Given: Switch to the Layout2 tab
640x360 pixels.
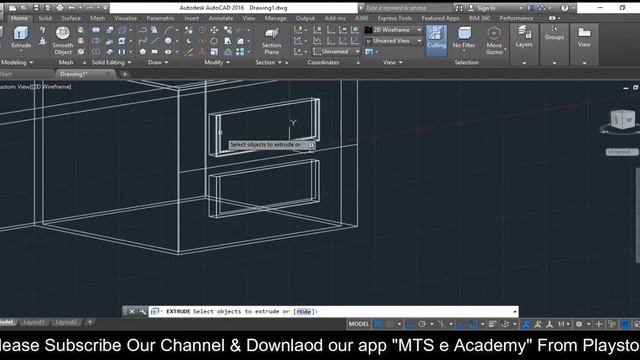Looking at the screenshot, I should coord(66,322).
